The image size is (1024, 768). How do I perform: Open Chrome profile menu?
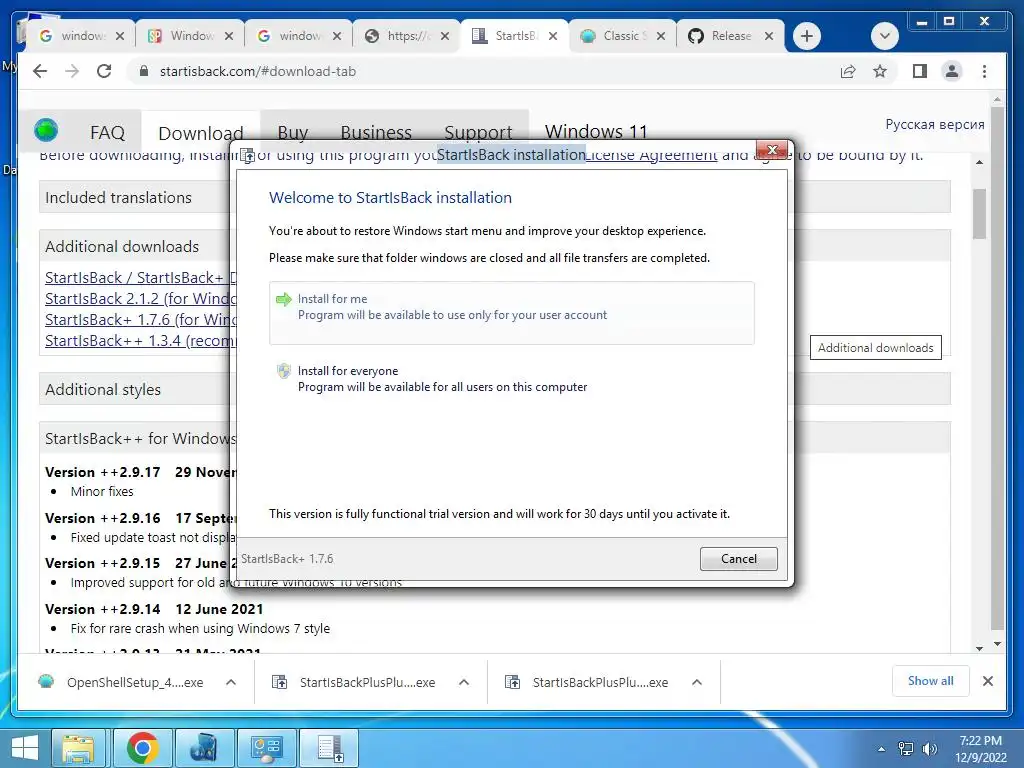tap(952, 71)
